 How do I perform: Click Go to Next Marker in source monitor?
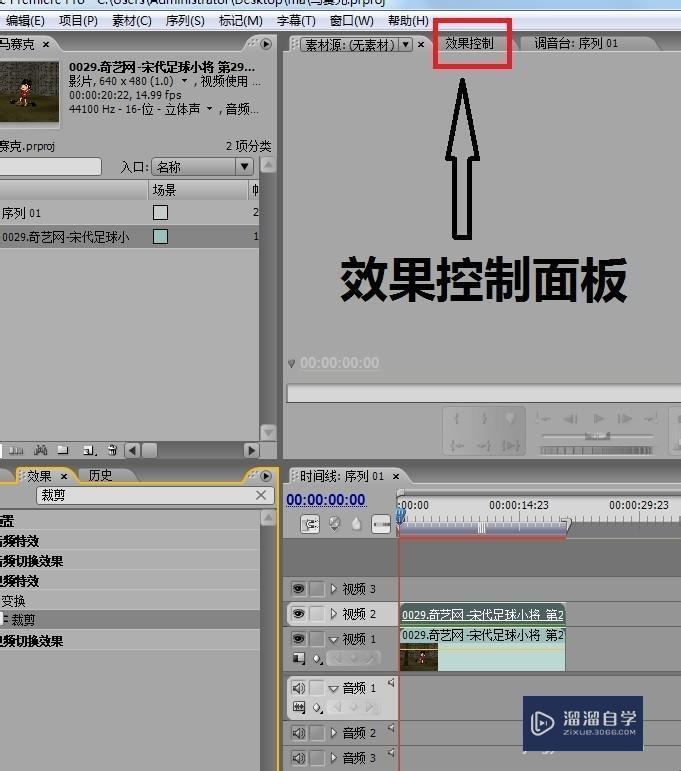tap(651, 419)
